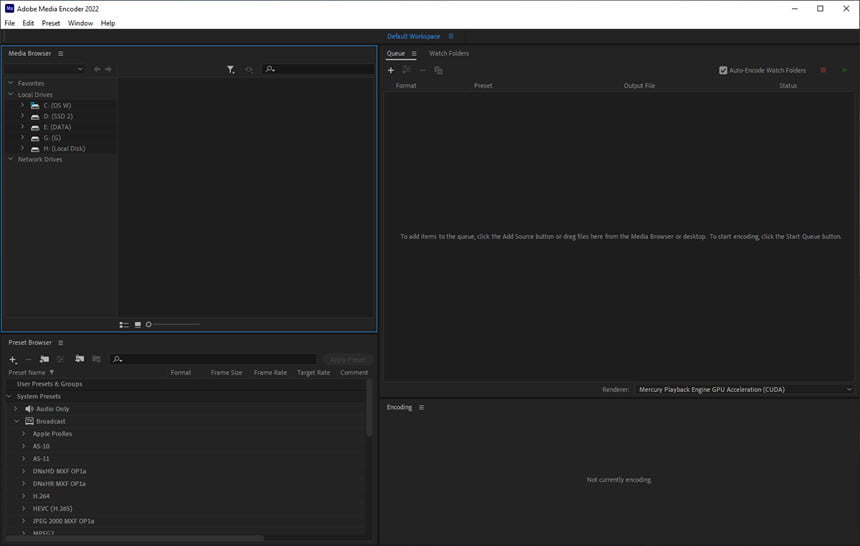Open the Preset Browser panel menu icon
860x546 pixels.
pyautogui.click(x=60, y=342)
